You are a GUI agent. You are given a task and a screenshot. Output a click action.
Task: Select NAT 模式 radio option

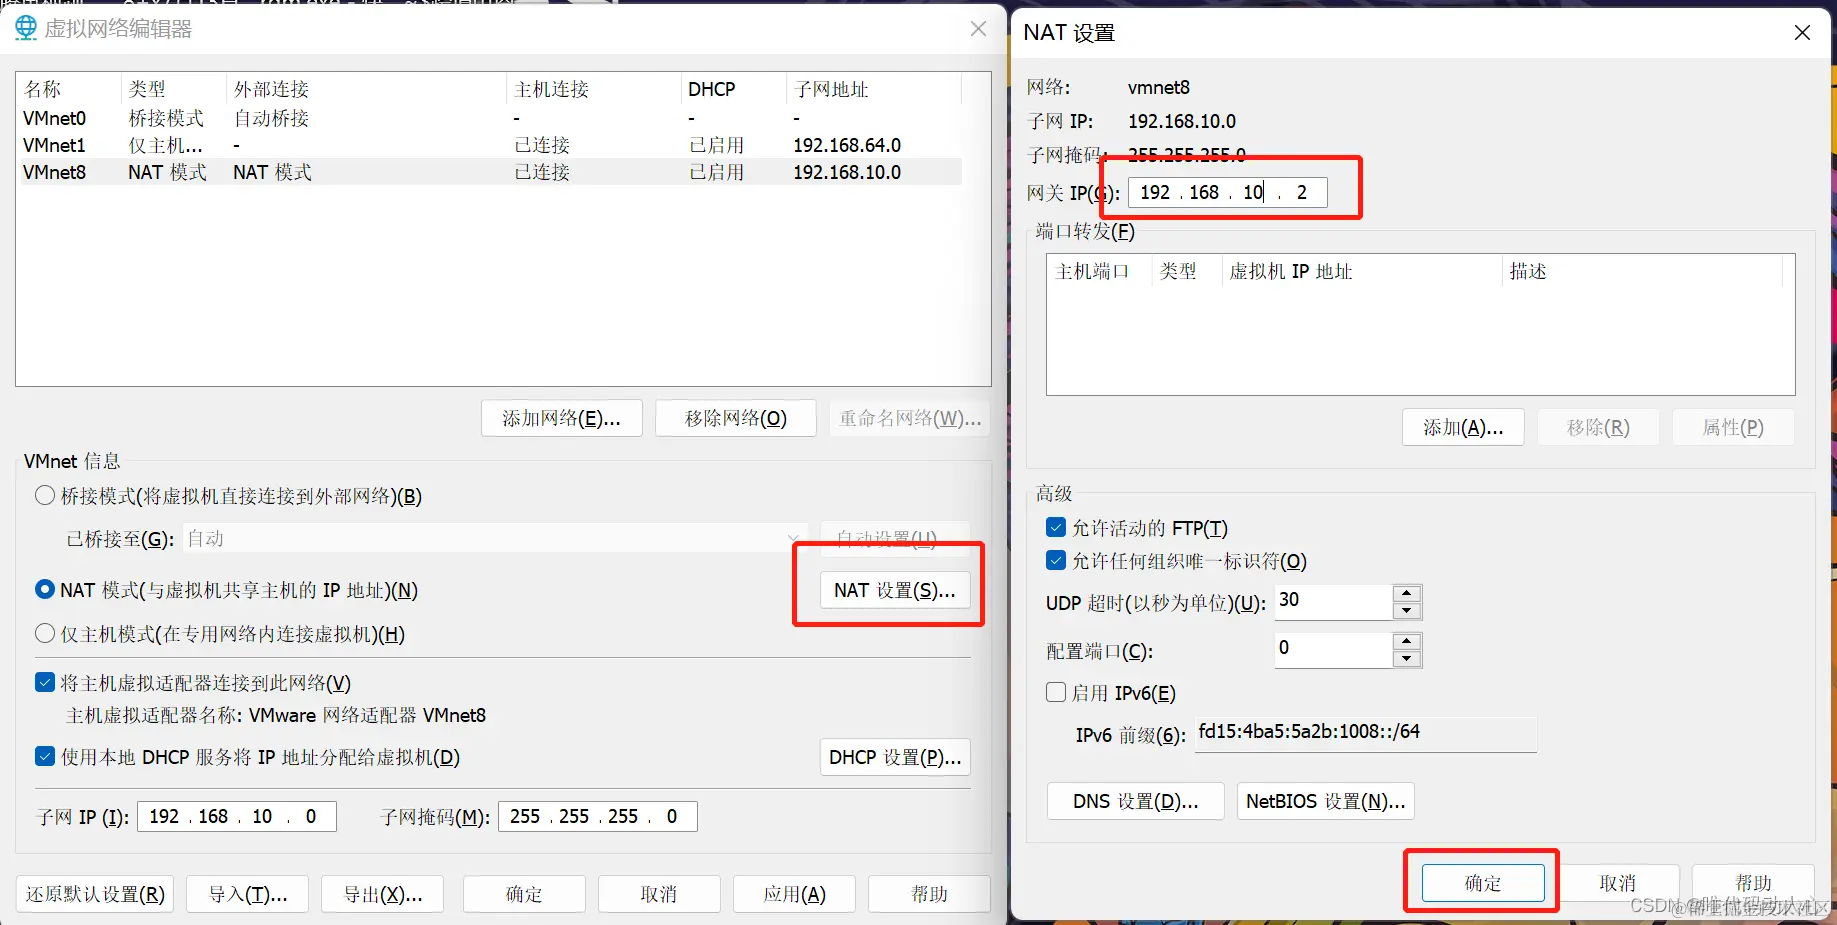45,590
